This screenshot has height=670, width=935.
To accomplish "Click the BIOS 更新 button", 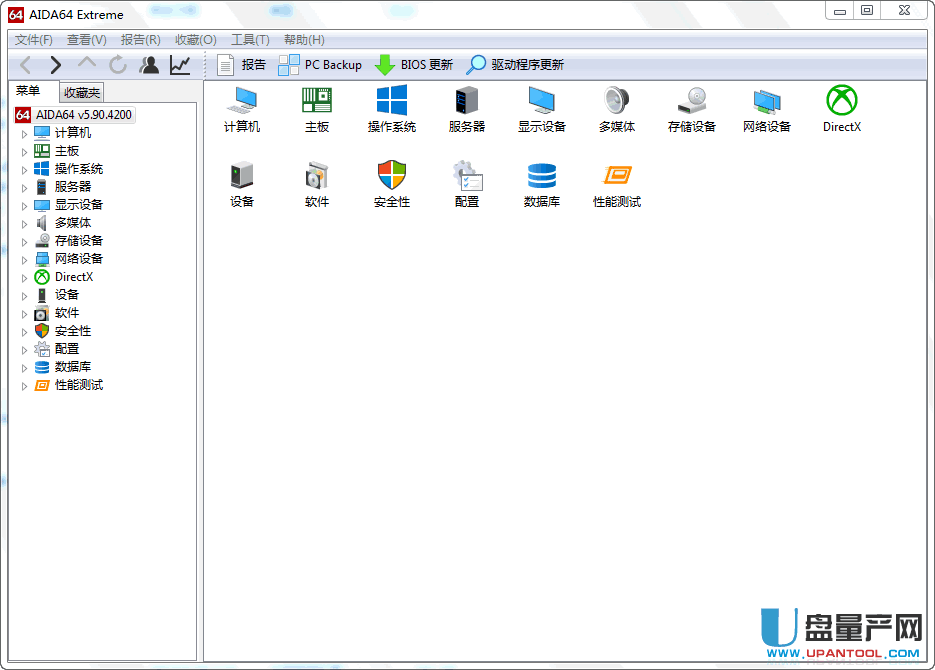I will [x=413, y=65].
